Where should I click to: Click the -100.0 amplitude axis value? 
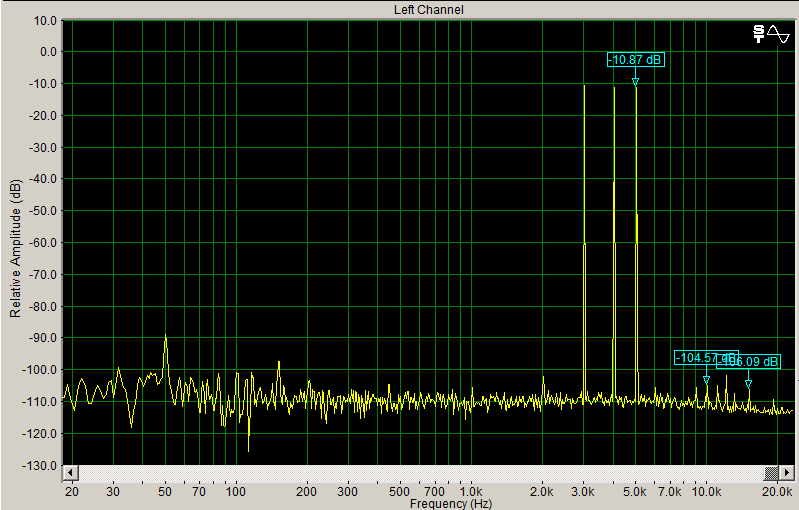(x=39, y=370)
